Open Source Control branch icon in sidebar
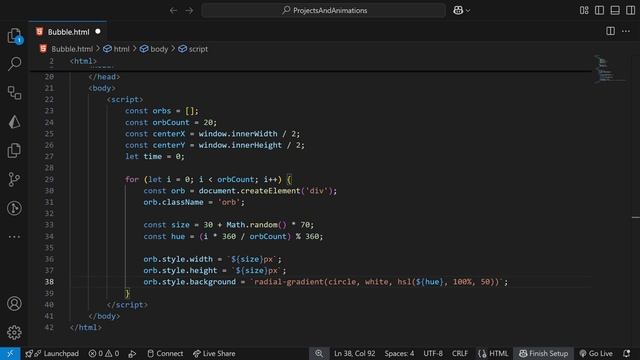The height and width of the screenshot is (360, 640). coord(14,179)
